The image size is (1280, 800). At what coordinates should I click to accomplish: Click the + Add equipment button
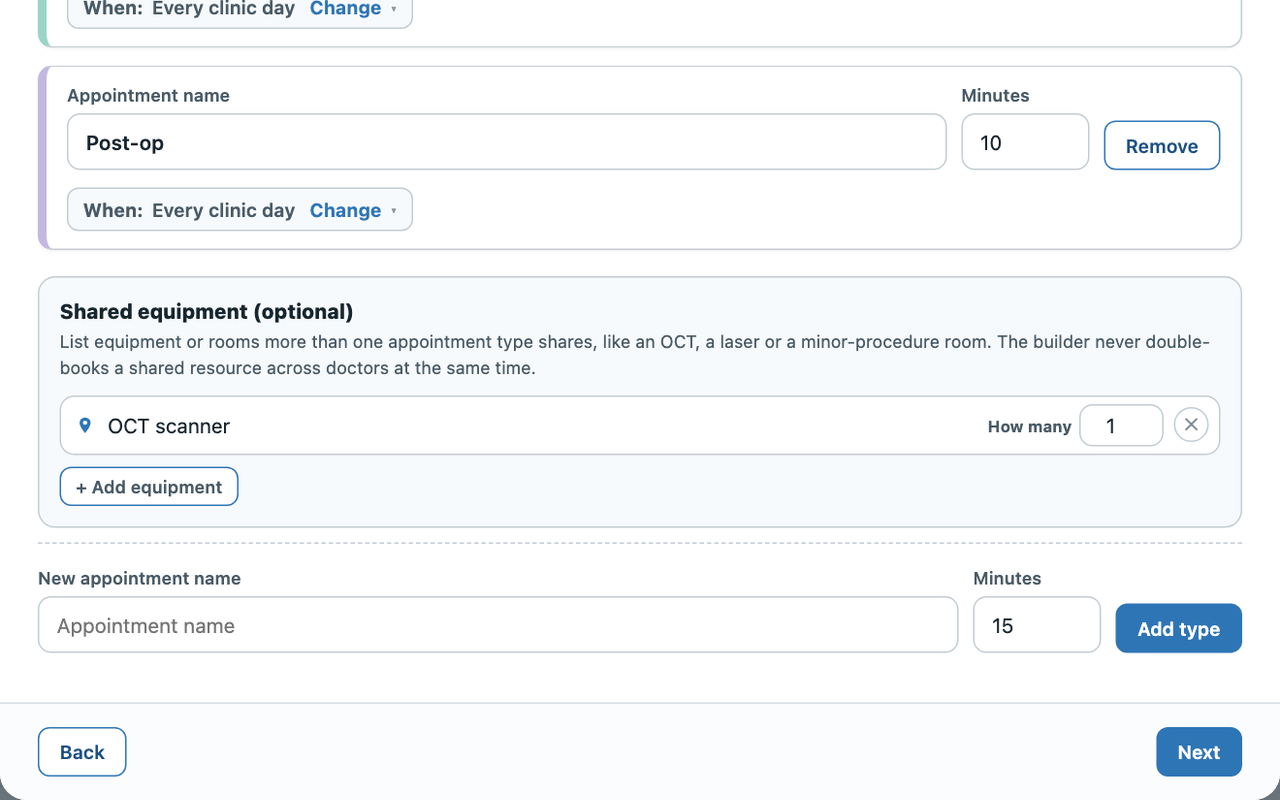tap(149, 487)
